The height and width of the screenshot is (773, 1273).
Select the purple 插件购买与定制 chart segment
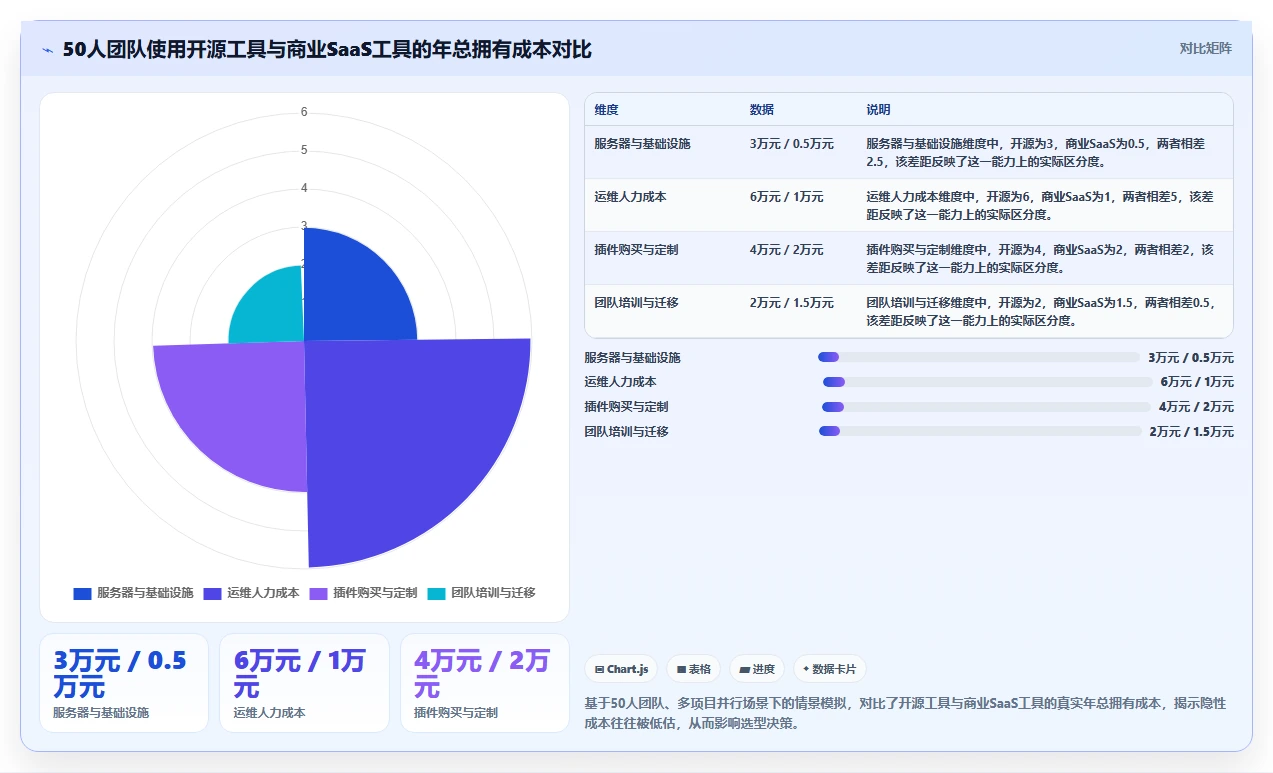[240, 410]
